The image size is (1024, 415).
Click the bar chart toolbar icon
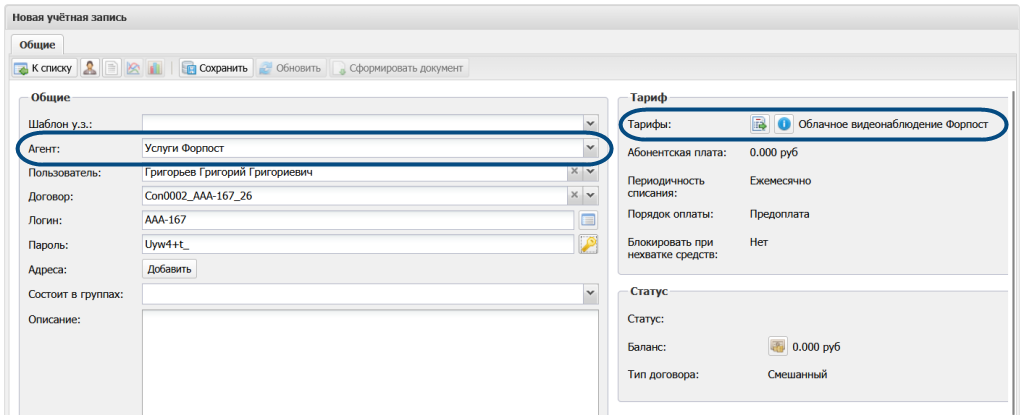[155, 68]
